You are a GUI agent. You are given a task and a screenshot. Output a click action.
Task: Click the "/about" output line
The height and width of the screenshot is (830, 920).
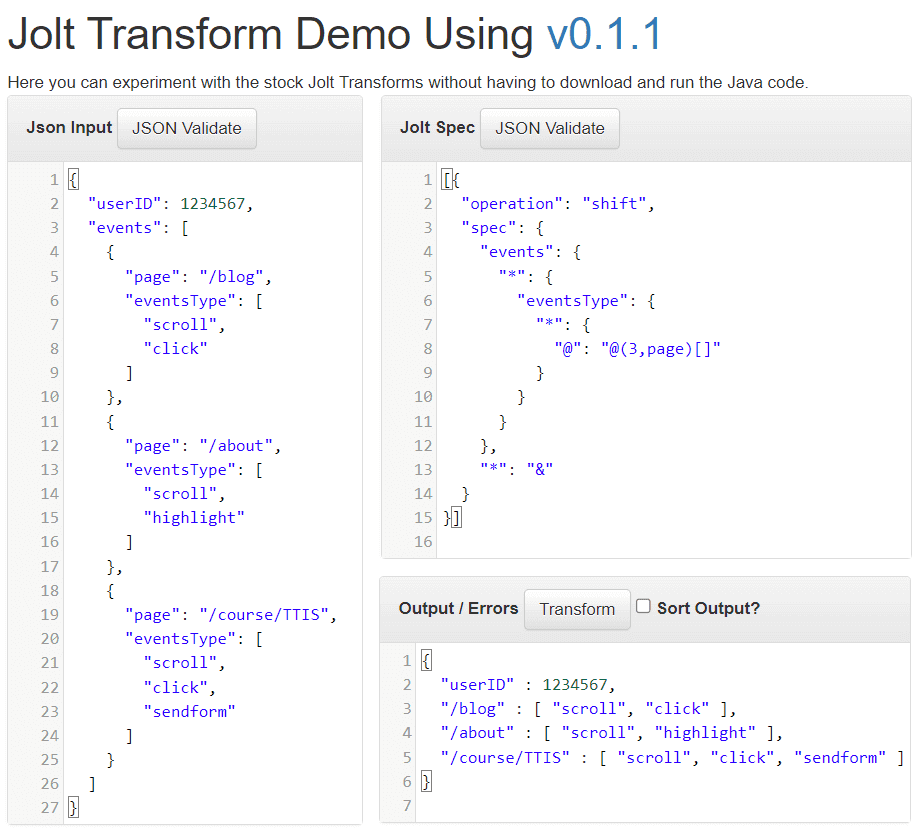[x=611, y=733]
